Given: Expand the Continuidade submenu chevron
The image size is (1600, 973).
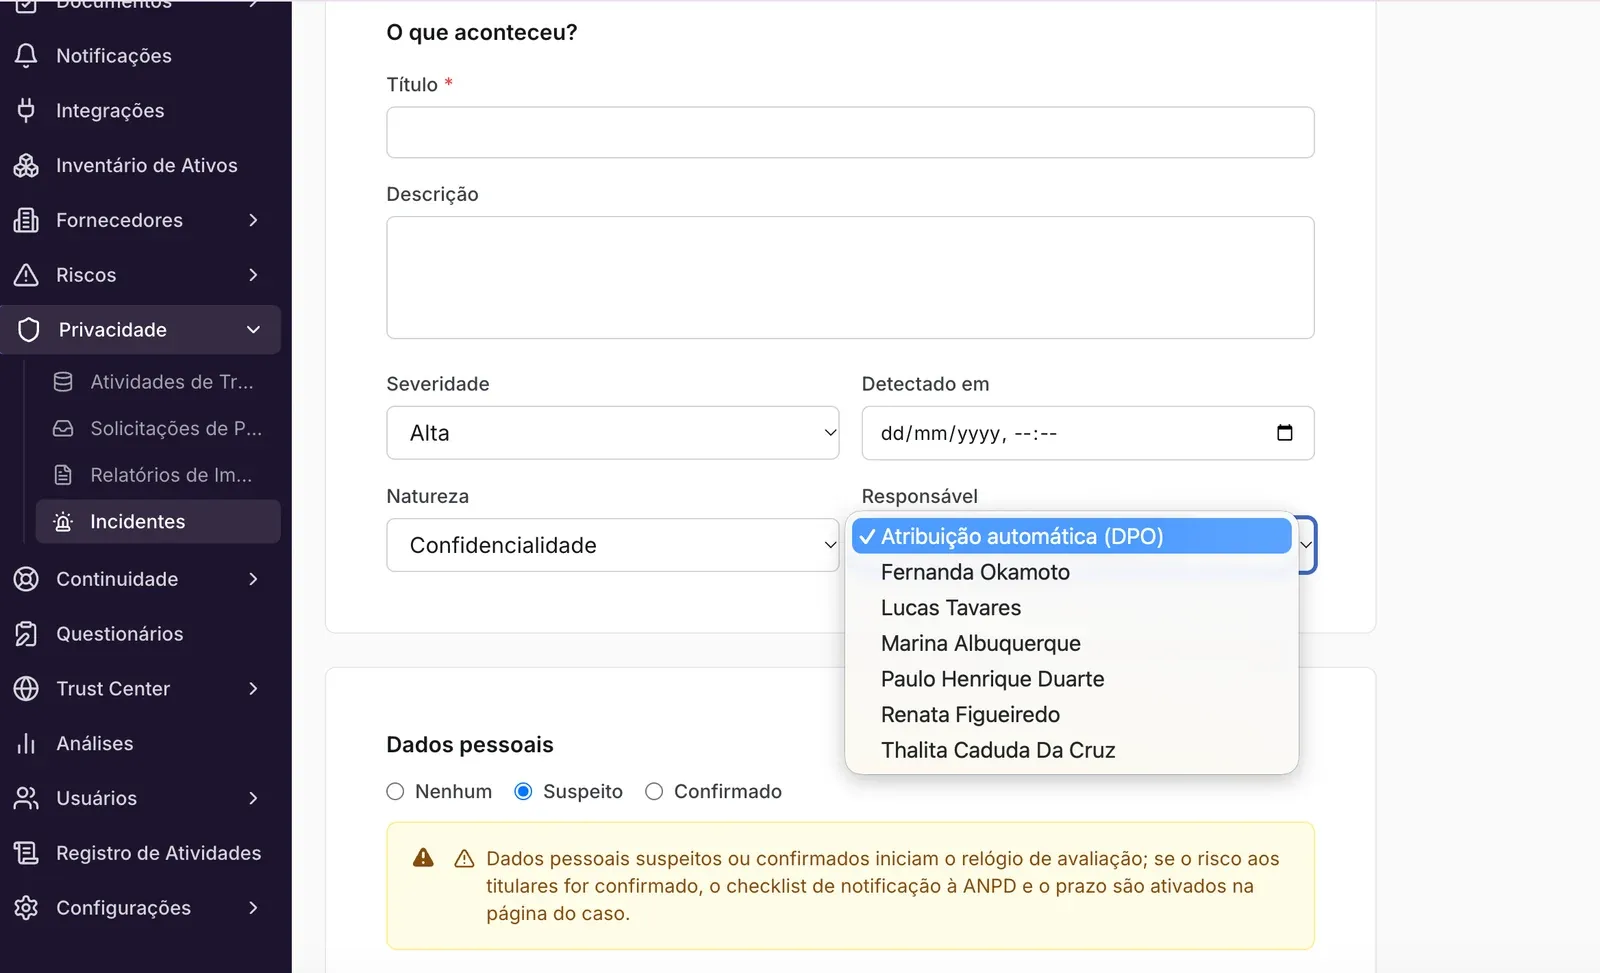Looking at the screenshot, I should (x=253, y=579).
